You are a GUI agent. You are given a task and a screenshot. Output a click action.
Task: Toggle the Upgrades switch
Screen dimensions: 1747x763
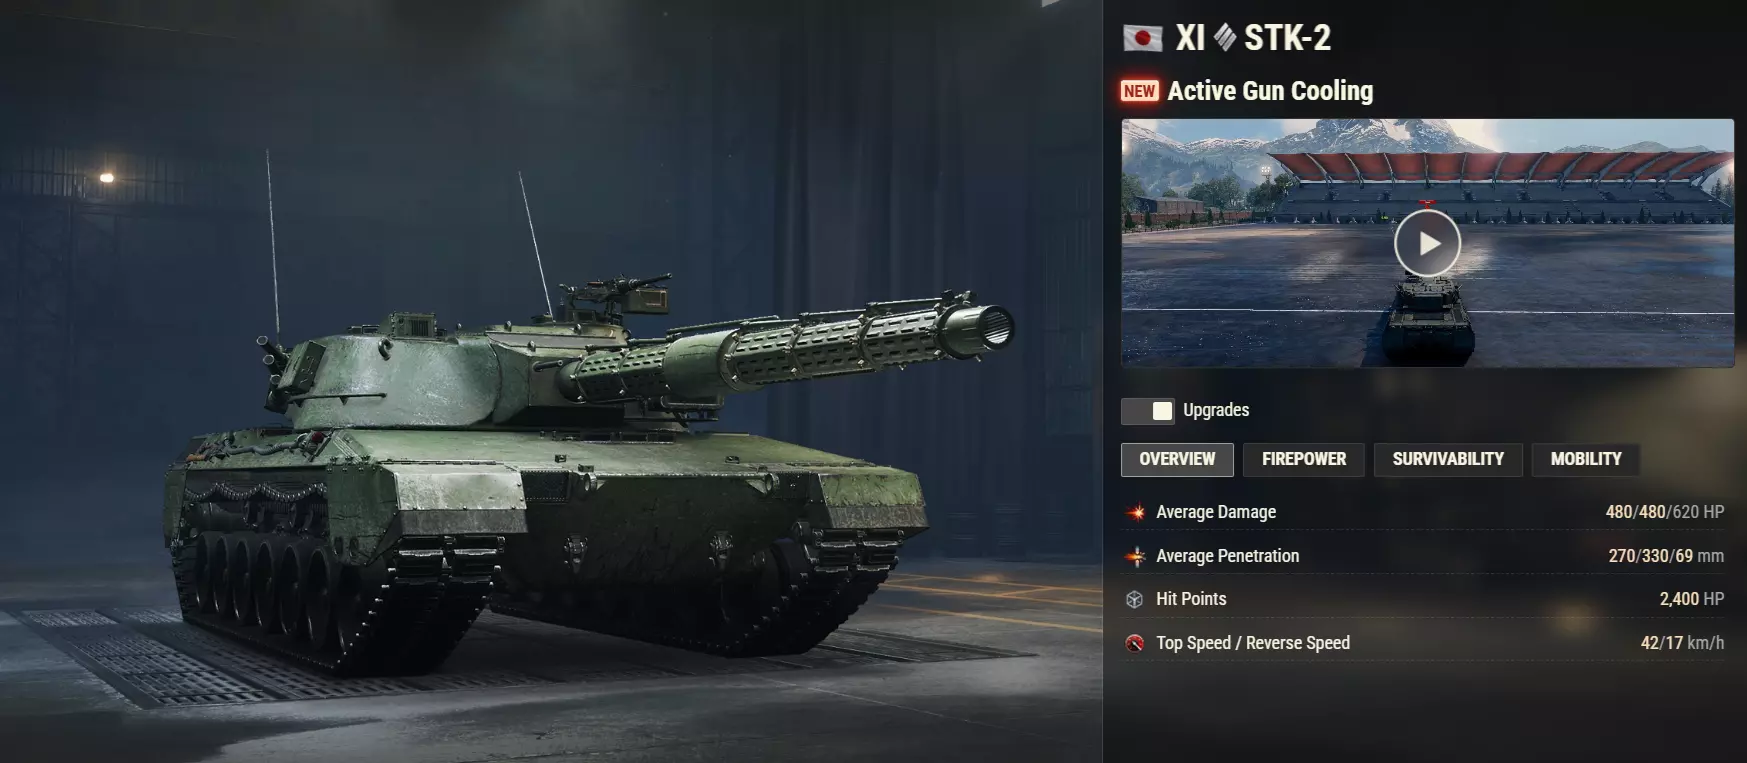coord(1148,411)
